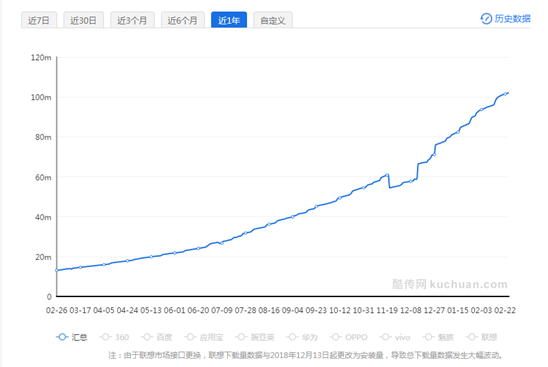
Task: Click the 12-08 x-axis date label
Action: [x=411, y=310]
